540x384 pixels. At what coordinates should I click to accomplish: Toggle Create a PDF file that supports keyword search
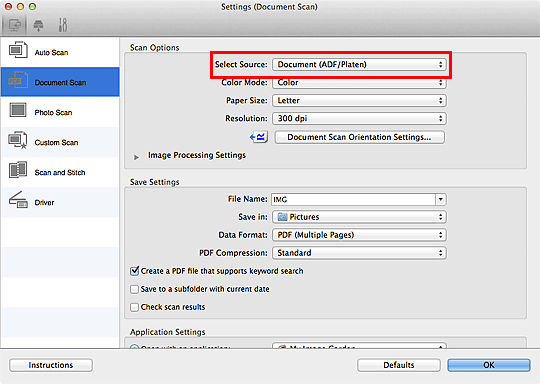(x=135, y=271)
